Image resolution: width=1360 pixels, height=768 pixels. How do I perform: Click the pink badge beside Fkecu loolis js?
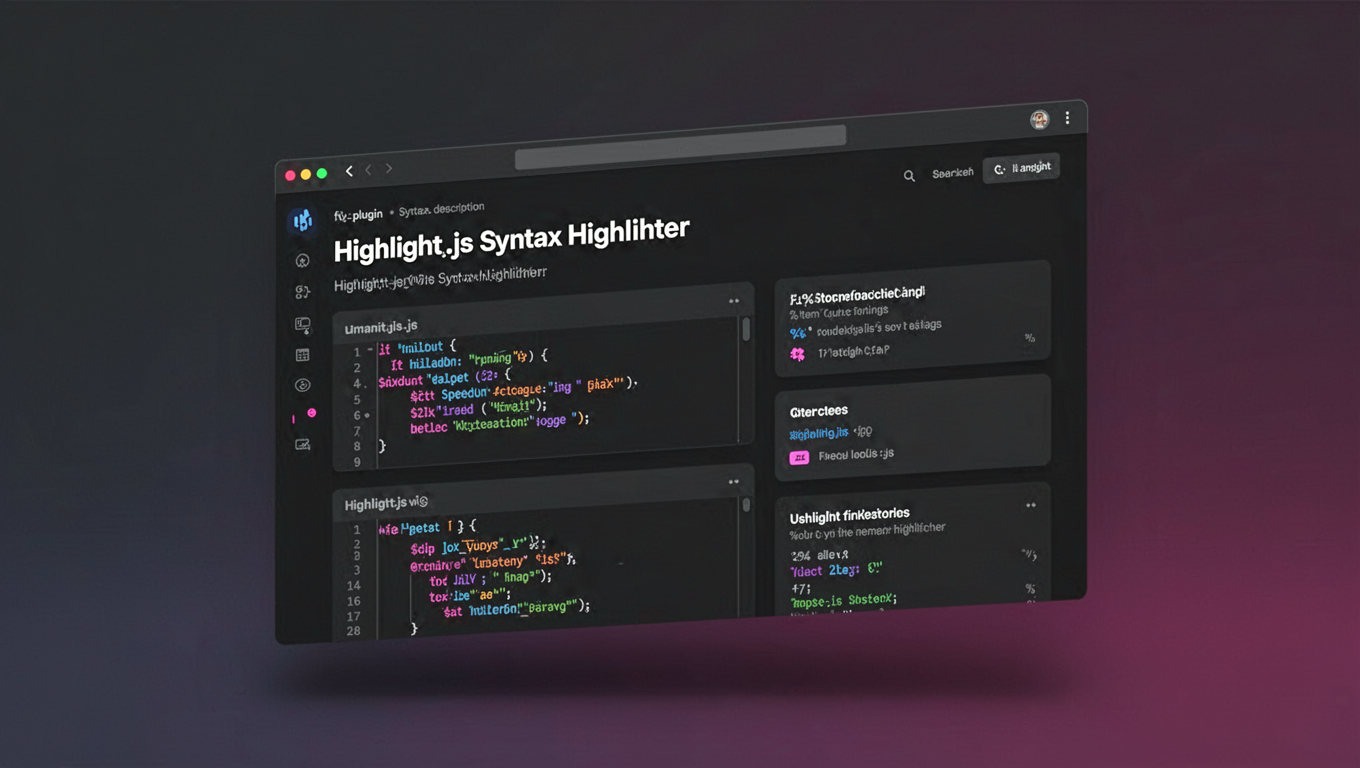pos(799,458)
